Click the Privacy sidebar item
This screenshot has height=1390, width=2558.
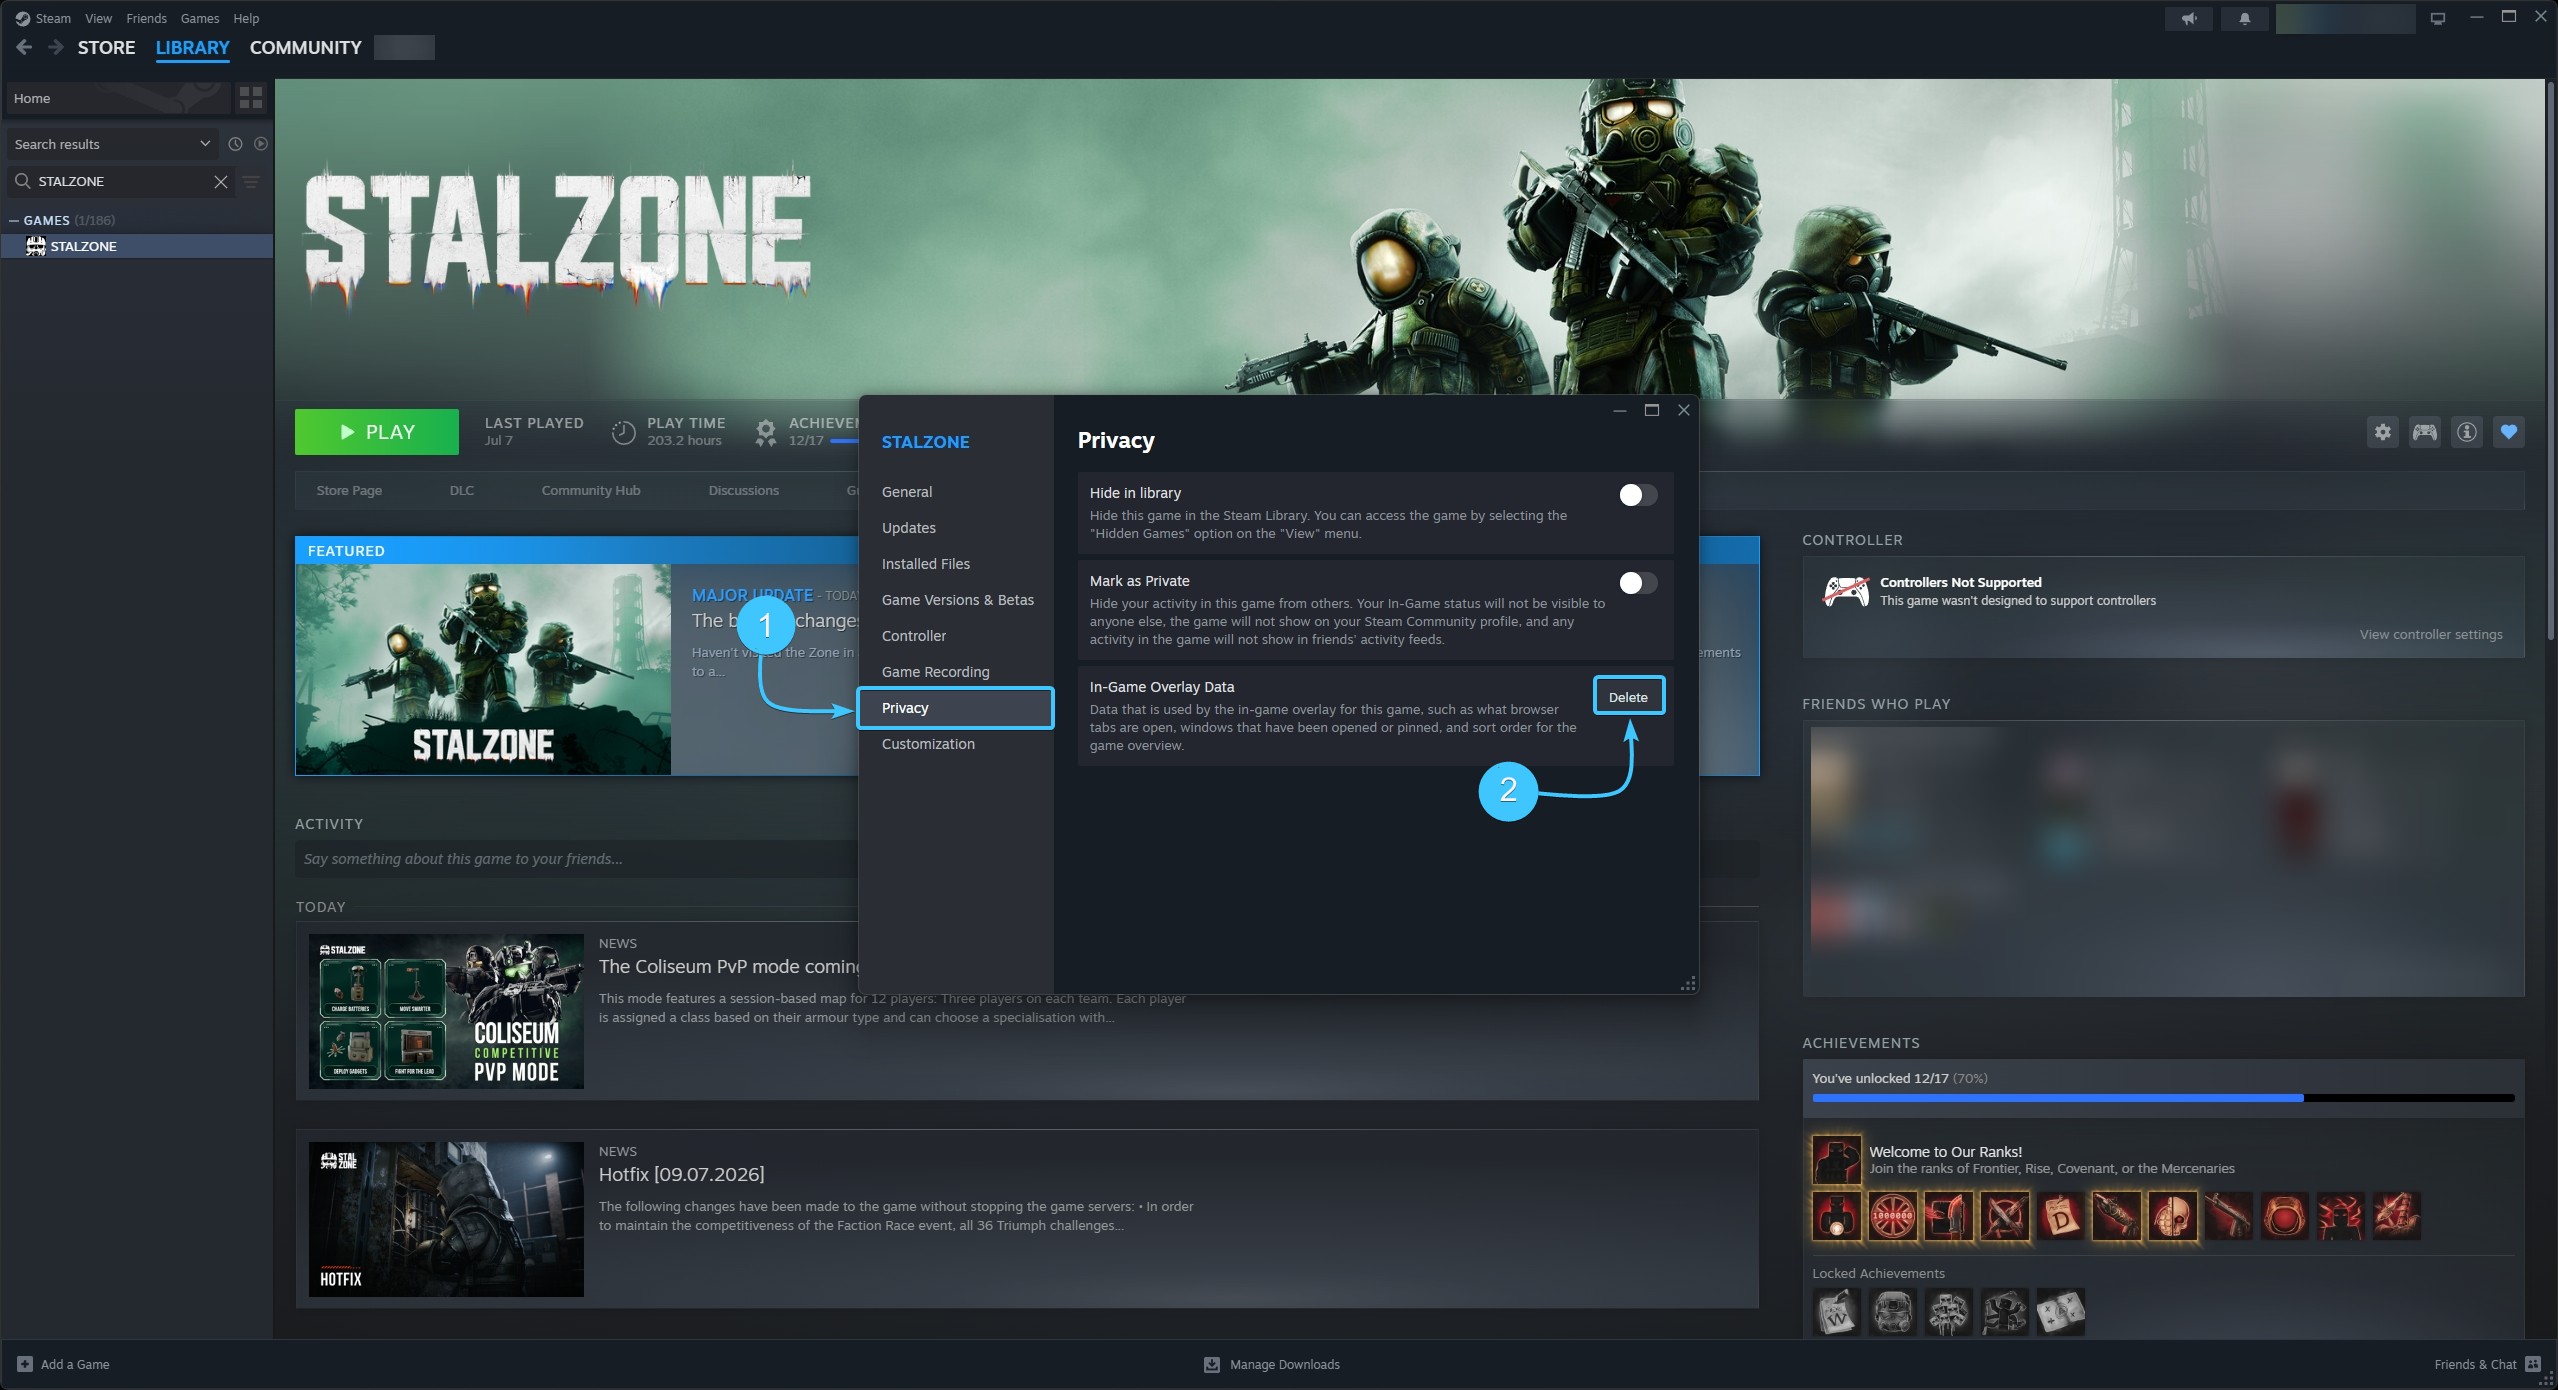(955, 708)
